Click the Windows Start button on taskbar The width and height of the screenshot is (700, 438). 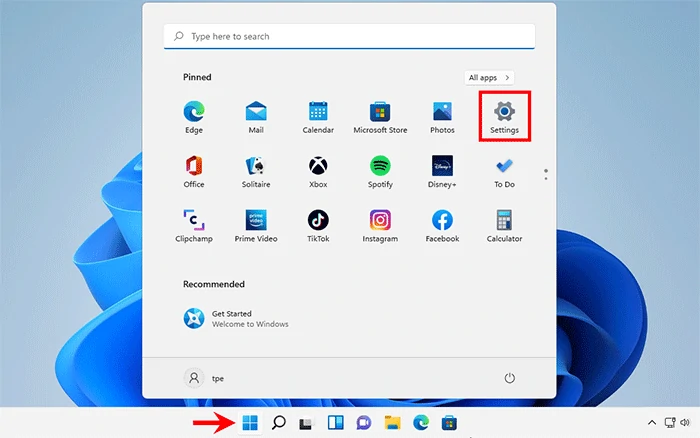(x=250, y=422)
